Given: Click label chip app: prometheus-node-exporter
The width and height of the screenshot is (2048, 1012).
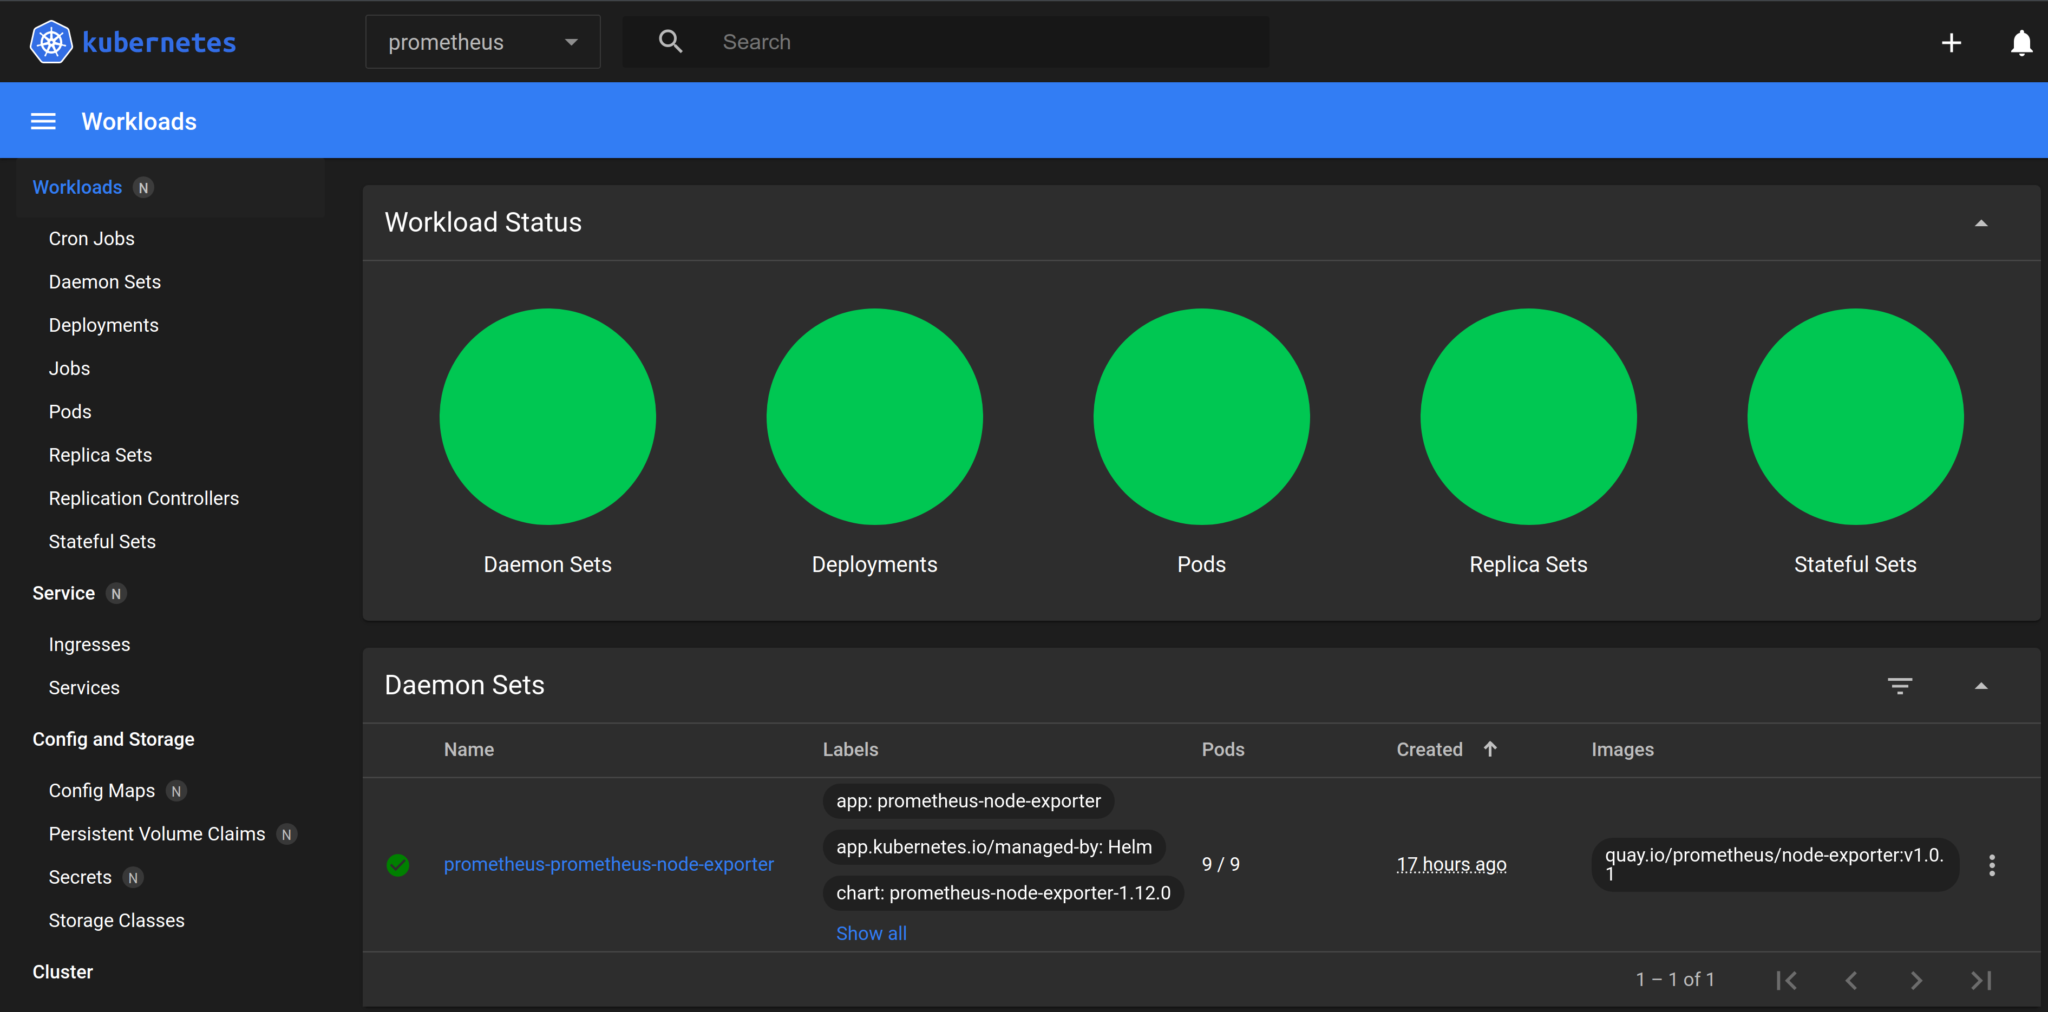Looking at the screenshot, I should click(968, 801).
